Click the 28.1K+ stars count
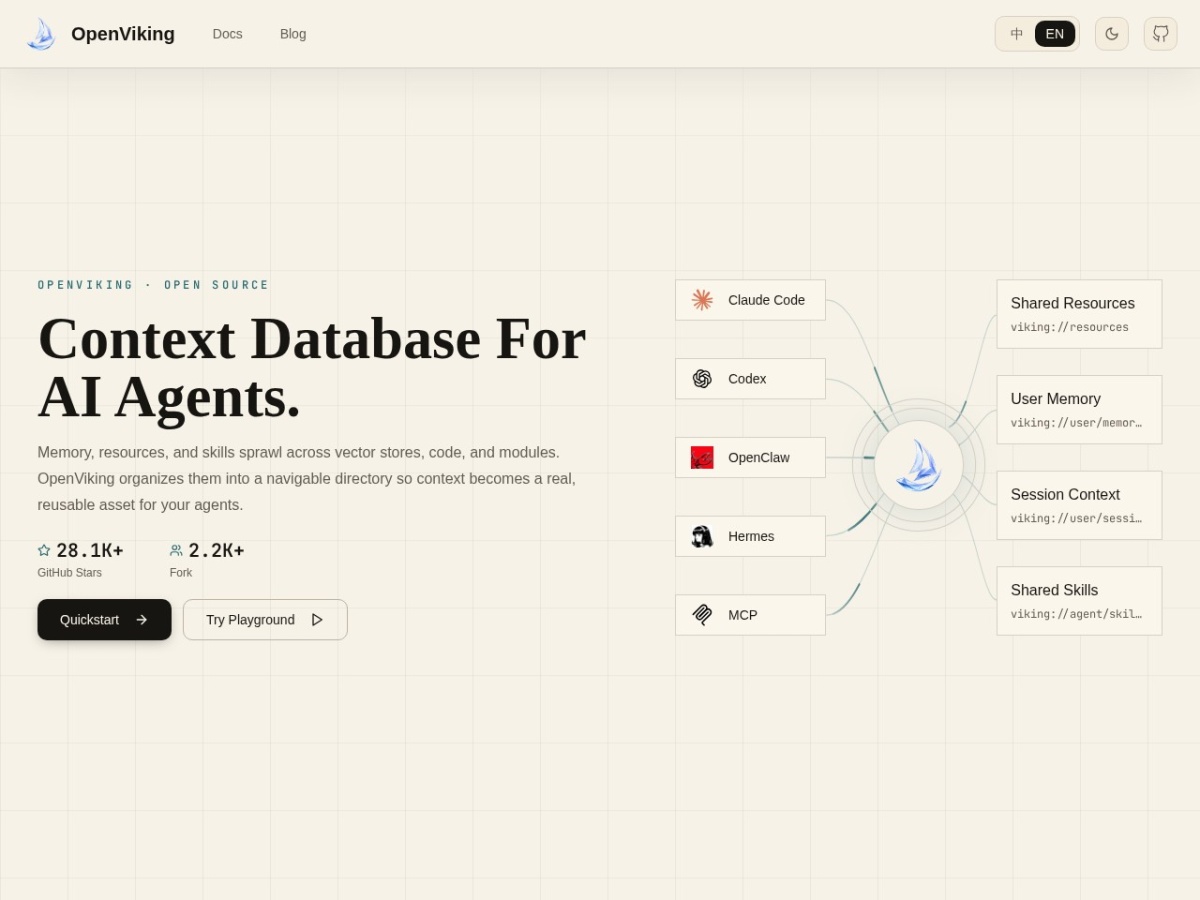The height and width of the screenshot is (900, 1200). coord(90,551)
